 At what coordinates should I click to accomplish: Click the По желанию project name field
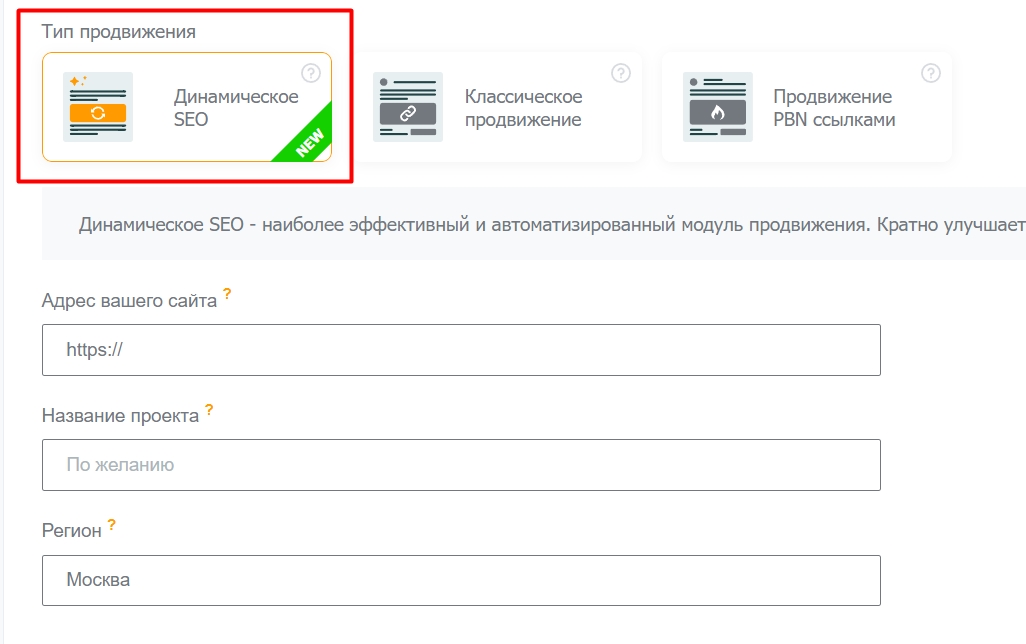460,464
